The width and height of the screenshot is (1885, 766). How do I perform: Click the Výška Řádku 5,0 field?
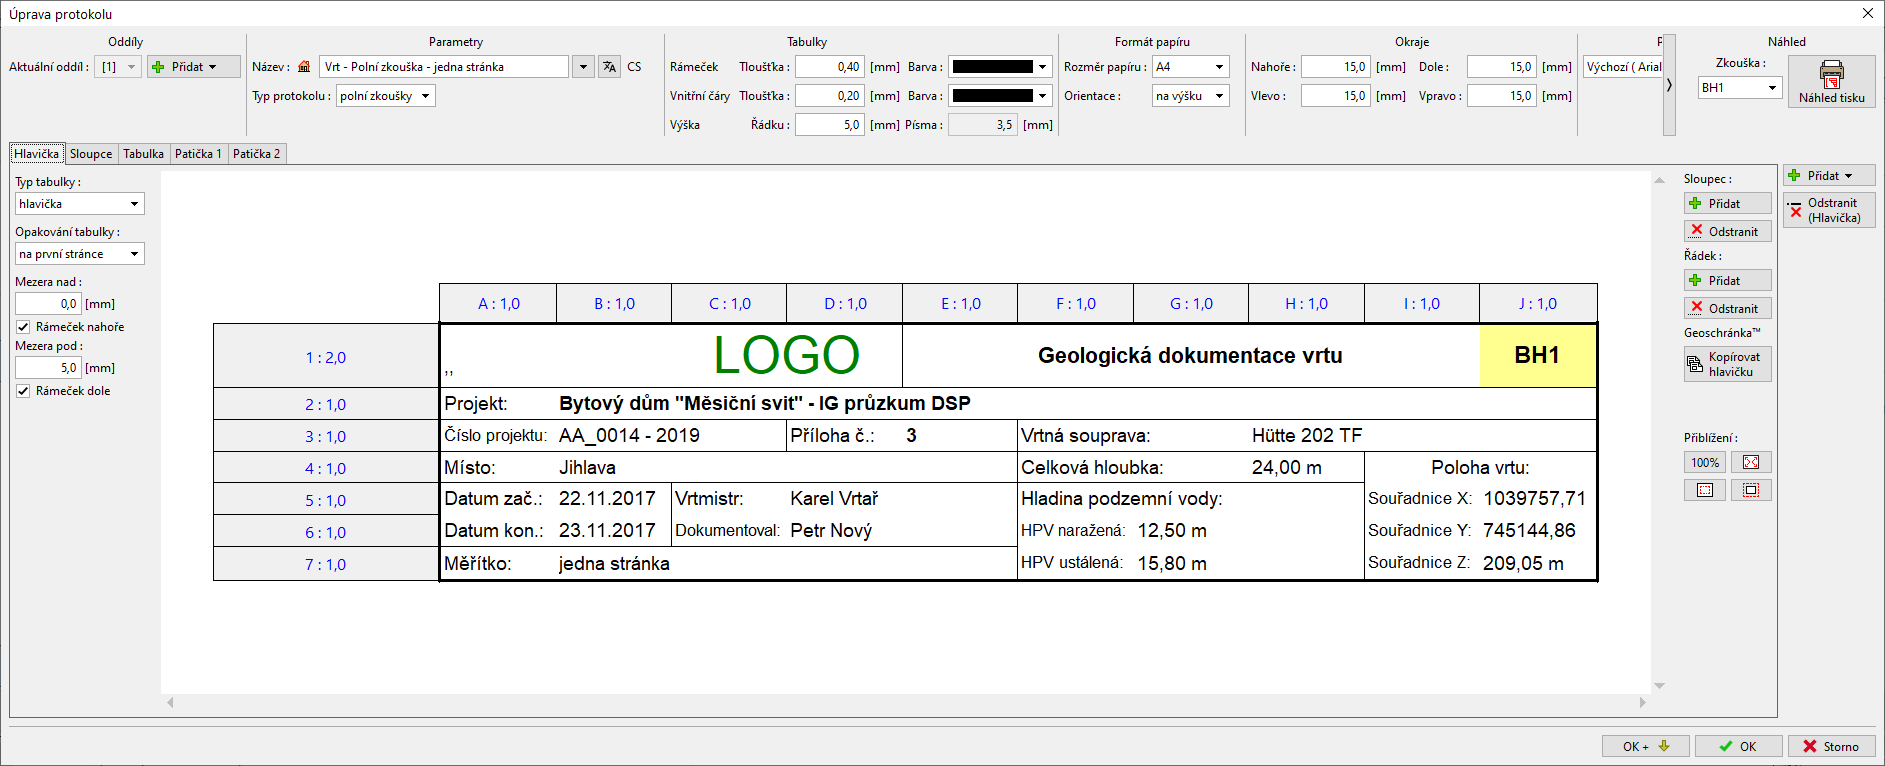[x=829, y=125]
